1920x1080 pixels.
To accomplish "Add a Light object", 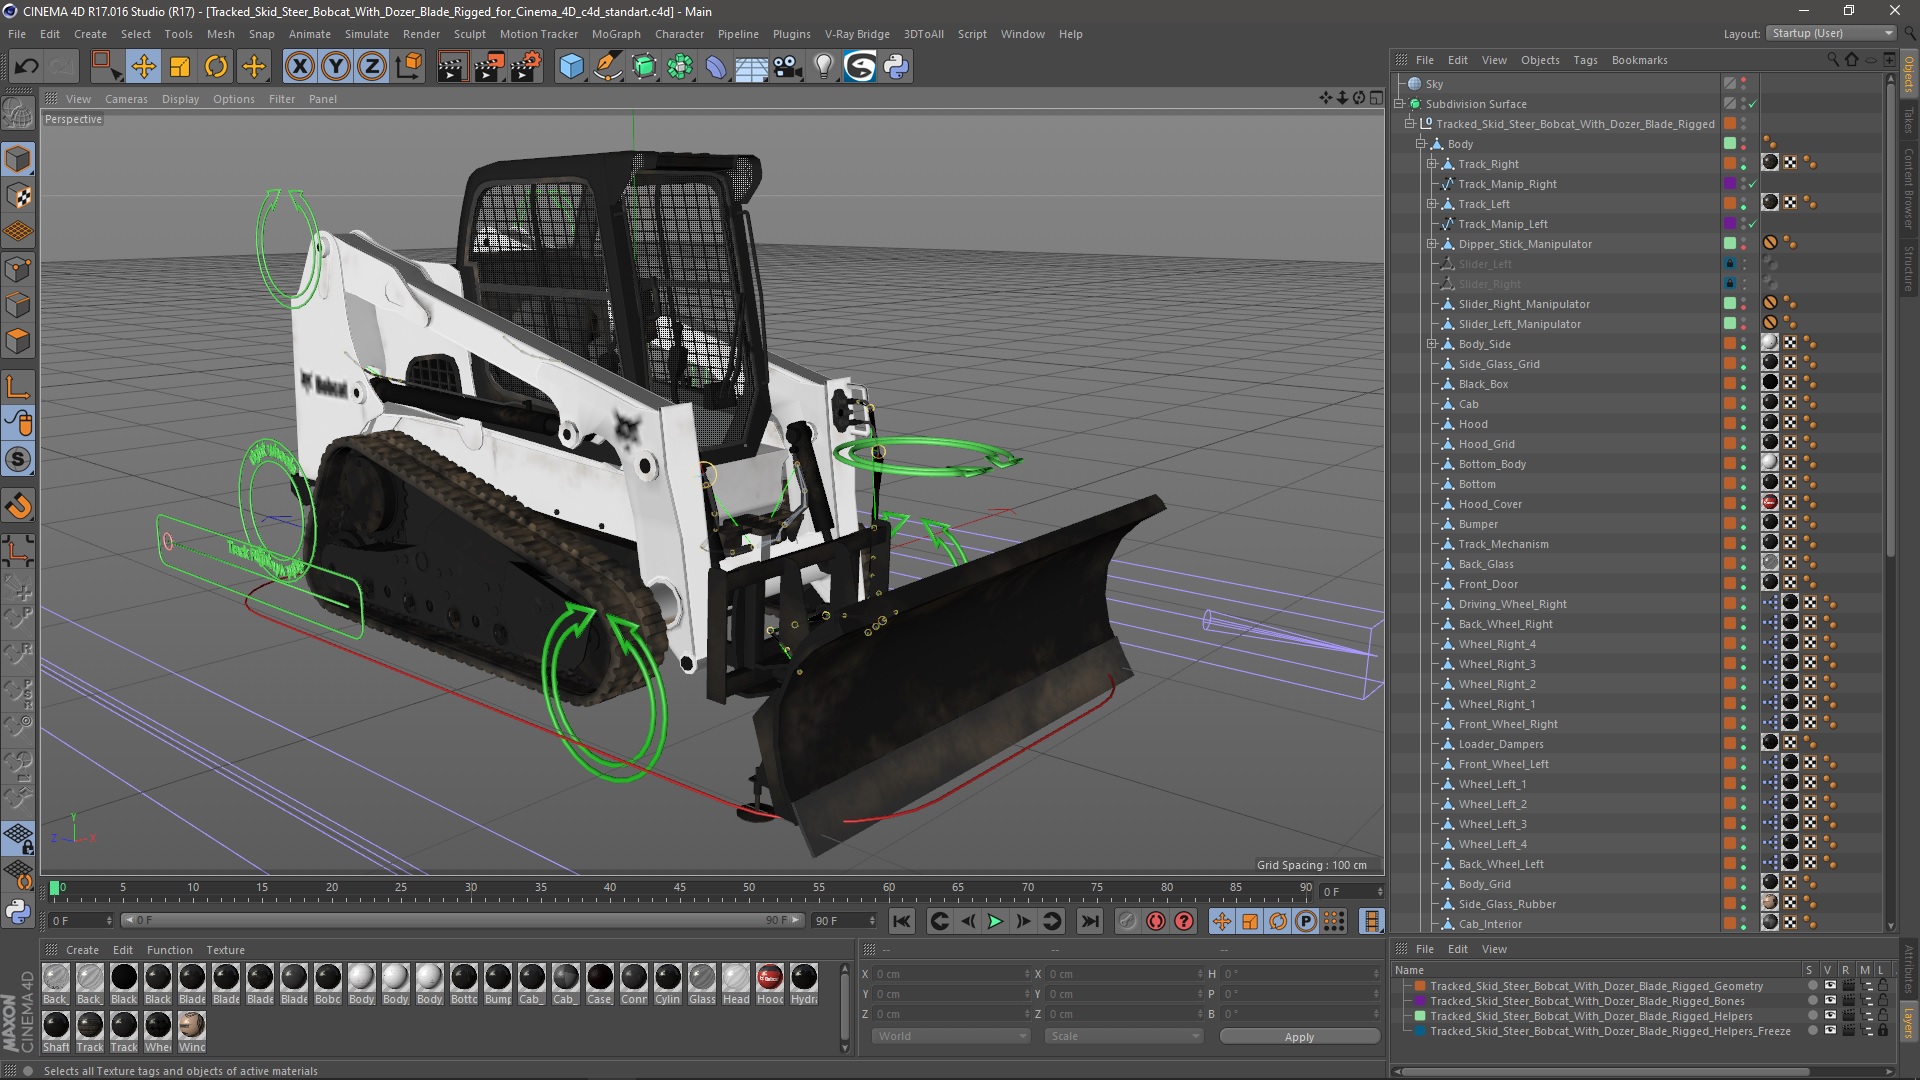I will (x=823, y=67).
